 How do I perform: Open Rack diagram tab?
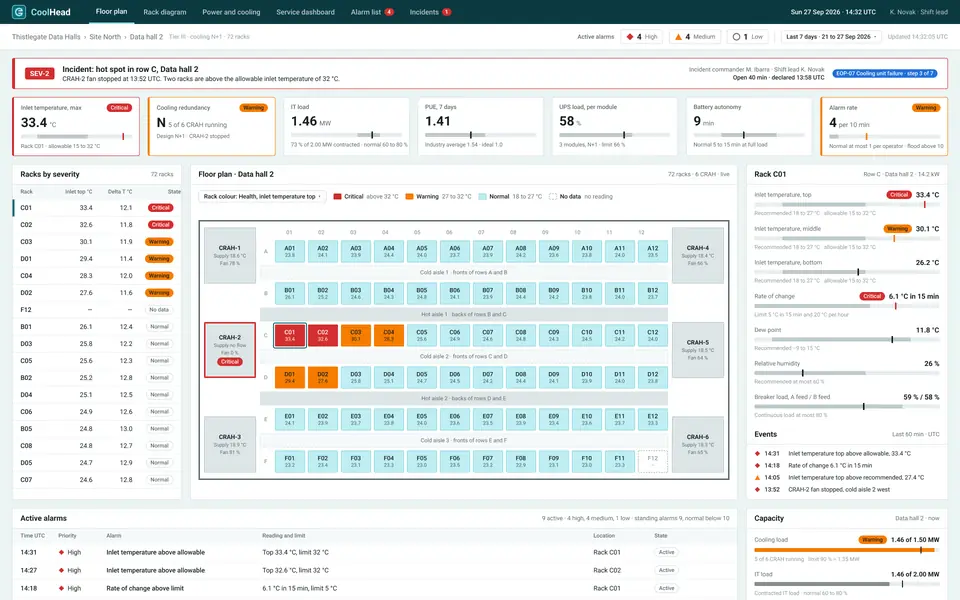click(x=165, y=12)
